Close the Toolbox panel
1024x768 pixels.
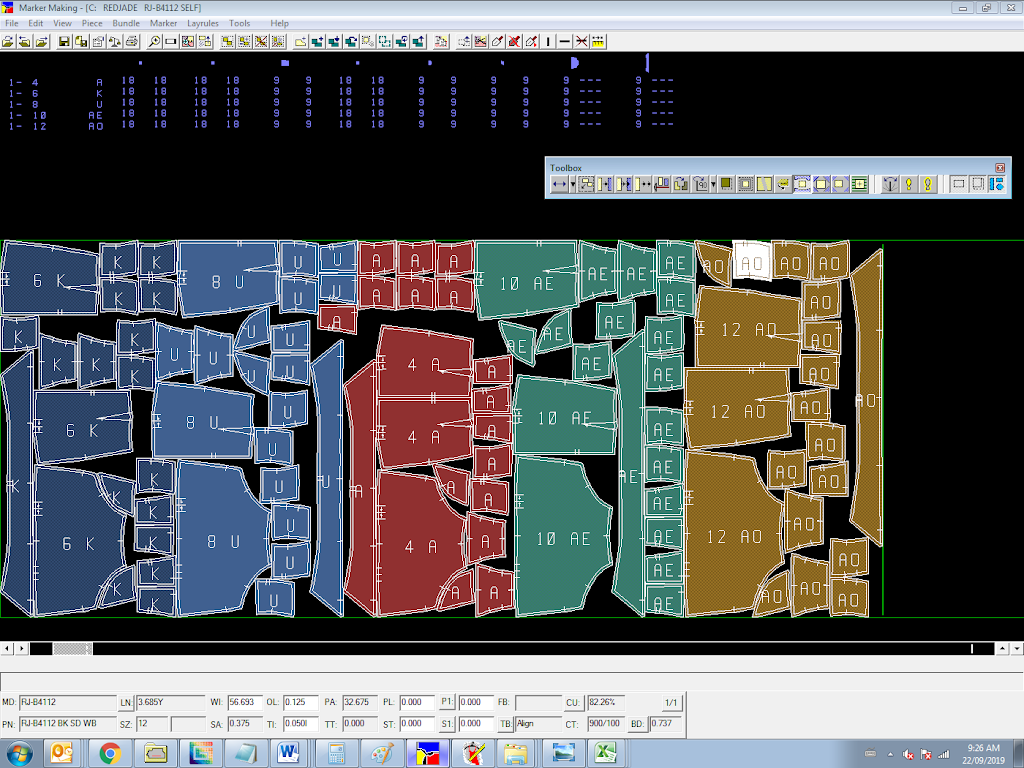point(1000,168)
